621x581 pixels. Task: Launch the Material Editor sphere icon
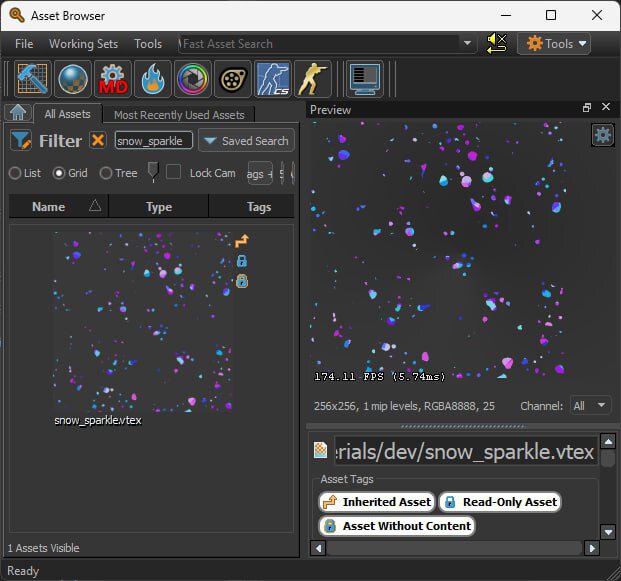tap(73, 79)
